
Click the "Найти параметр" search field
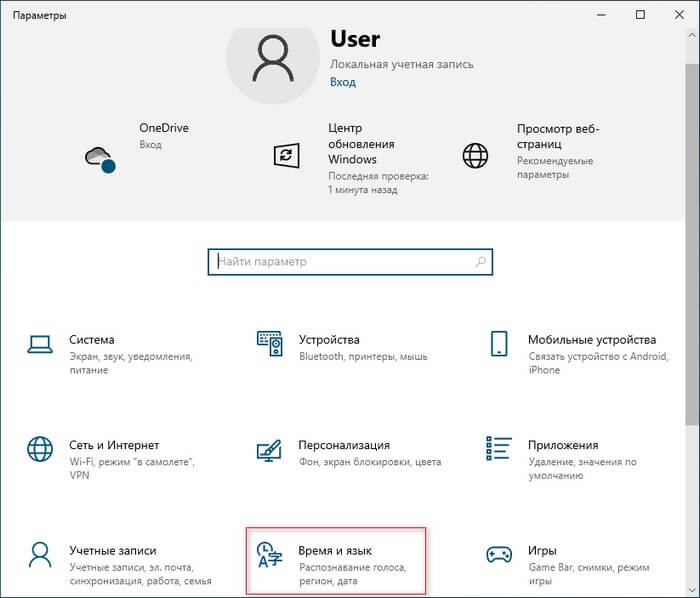[340, 262]
